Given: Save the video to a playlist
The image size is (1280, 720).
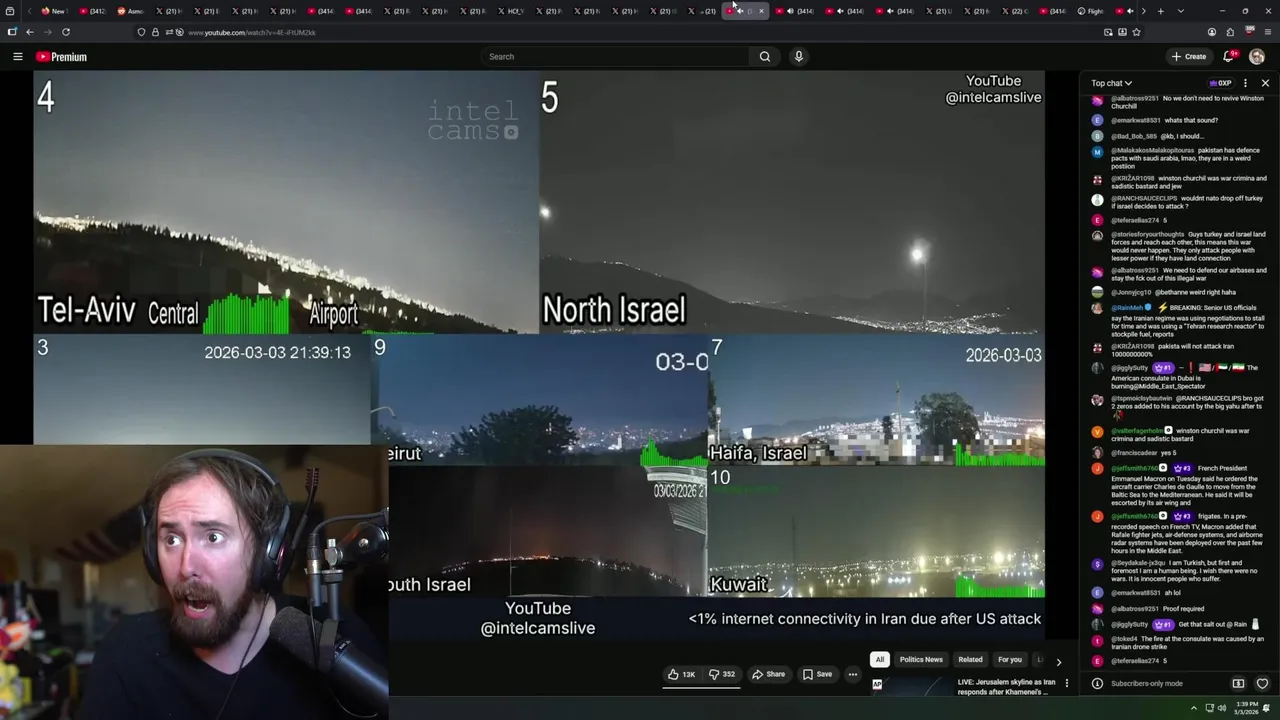Looking at the screenshot, I should coord(818,674).
